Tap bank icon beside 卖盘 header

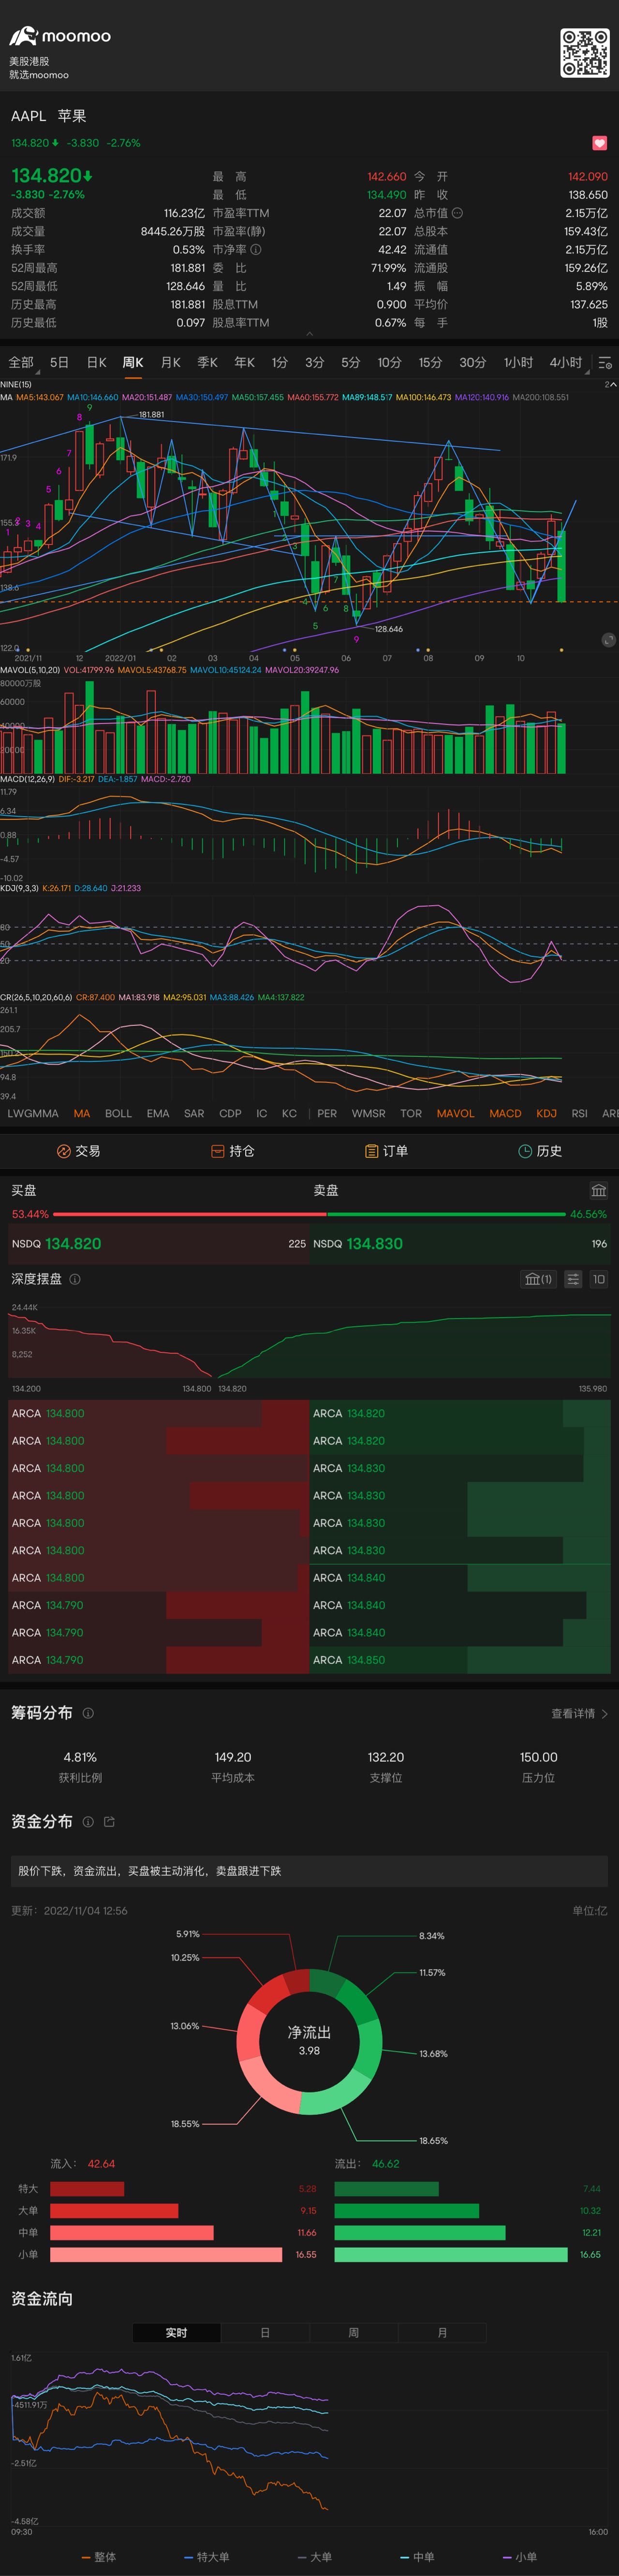coord(599,1190)
